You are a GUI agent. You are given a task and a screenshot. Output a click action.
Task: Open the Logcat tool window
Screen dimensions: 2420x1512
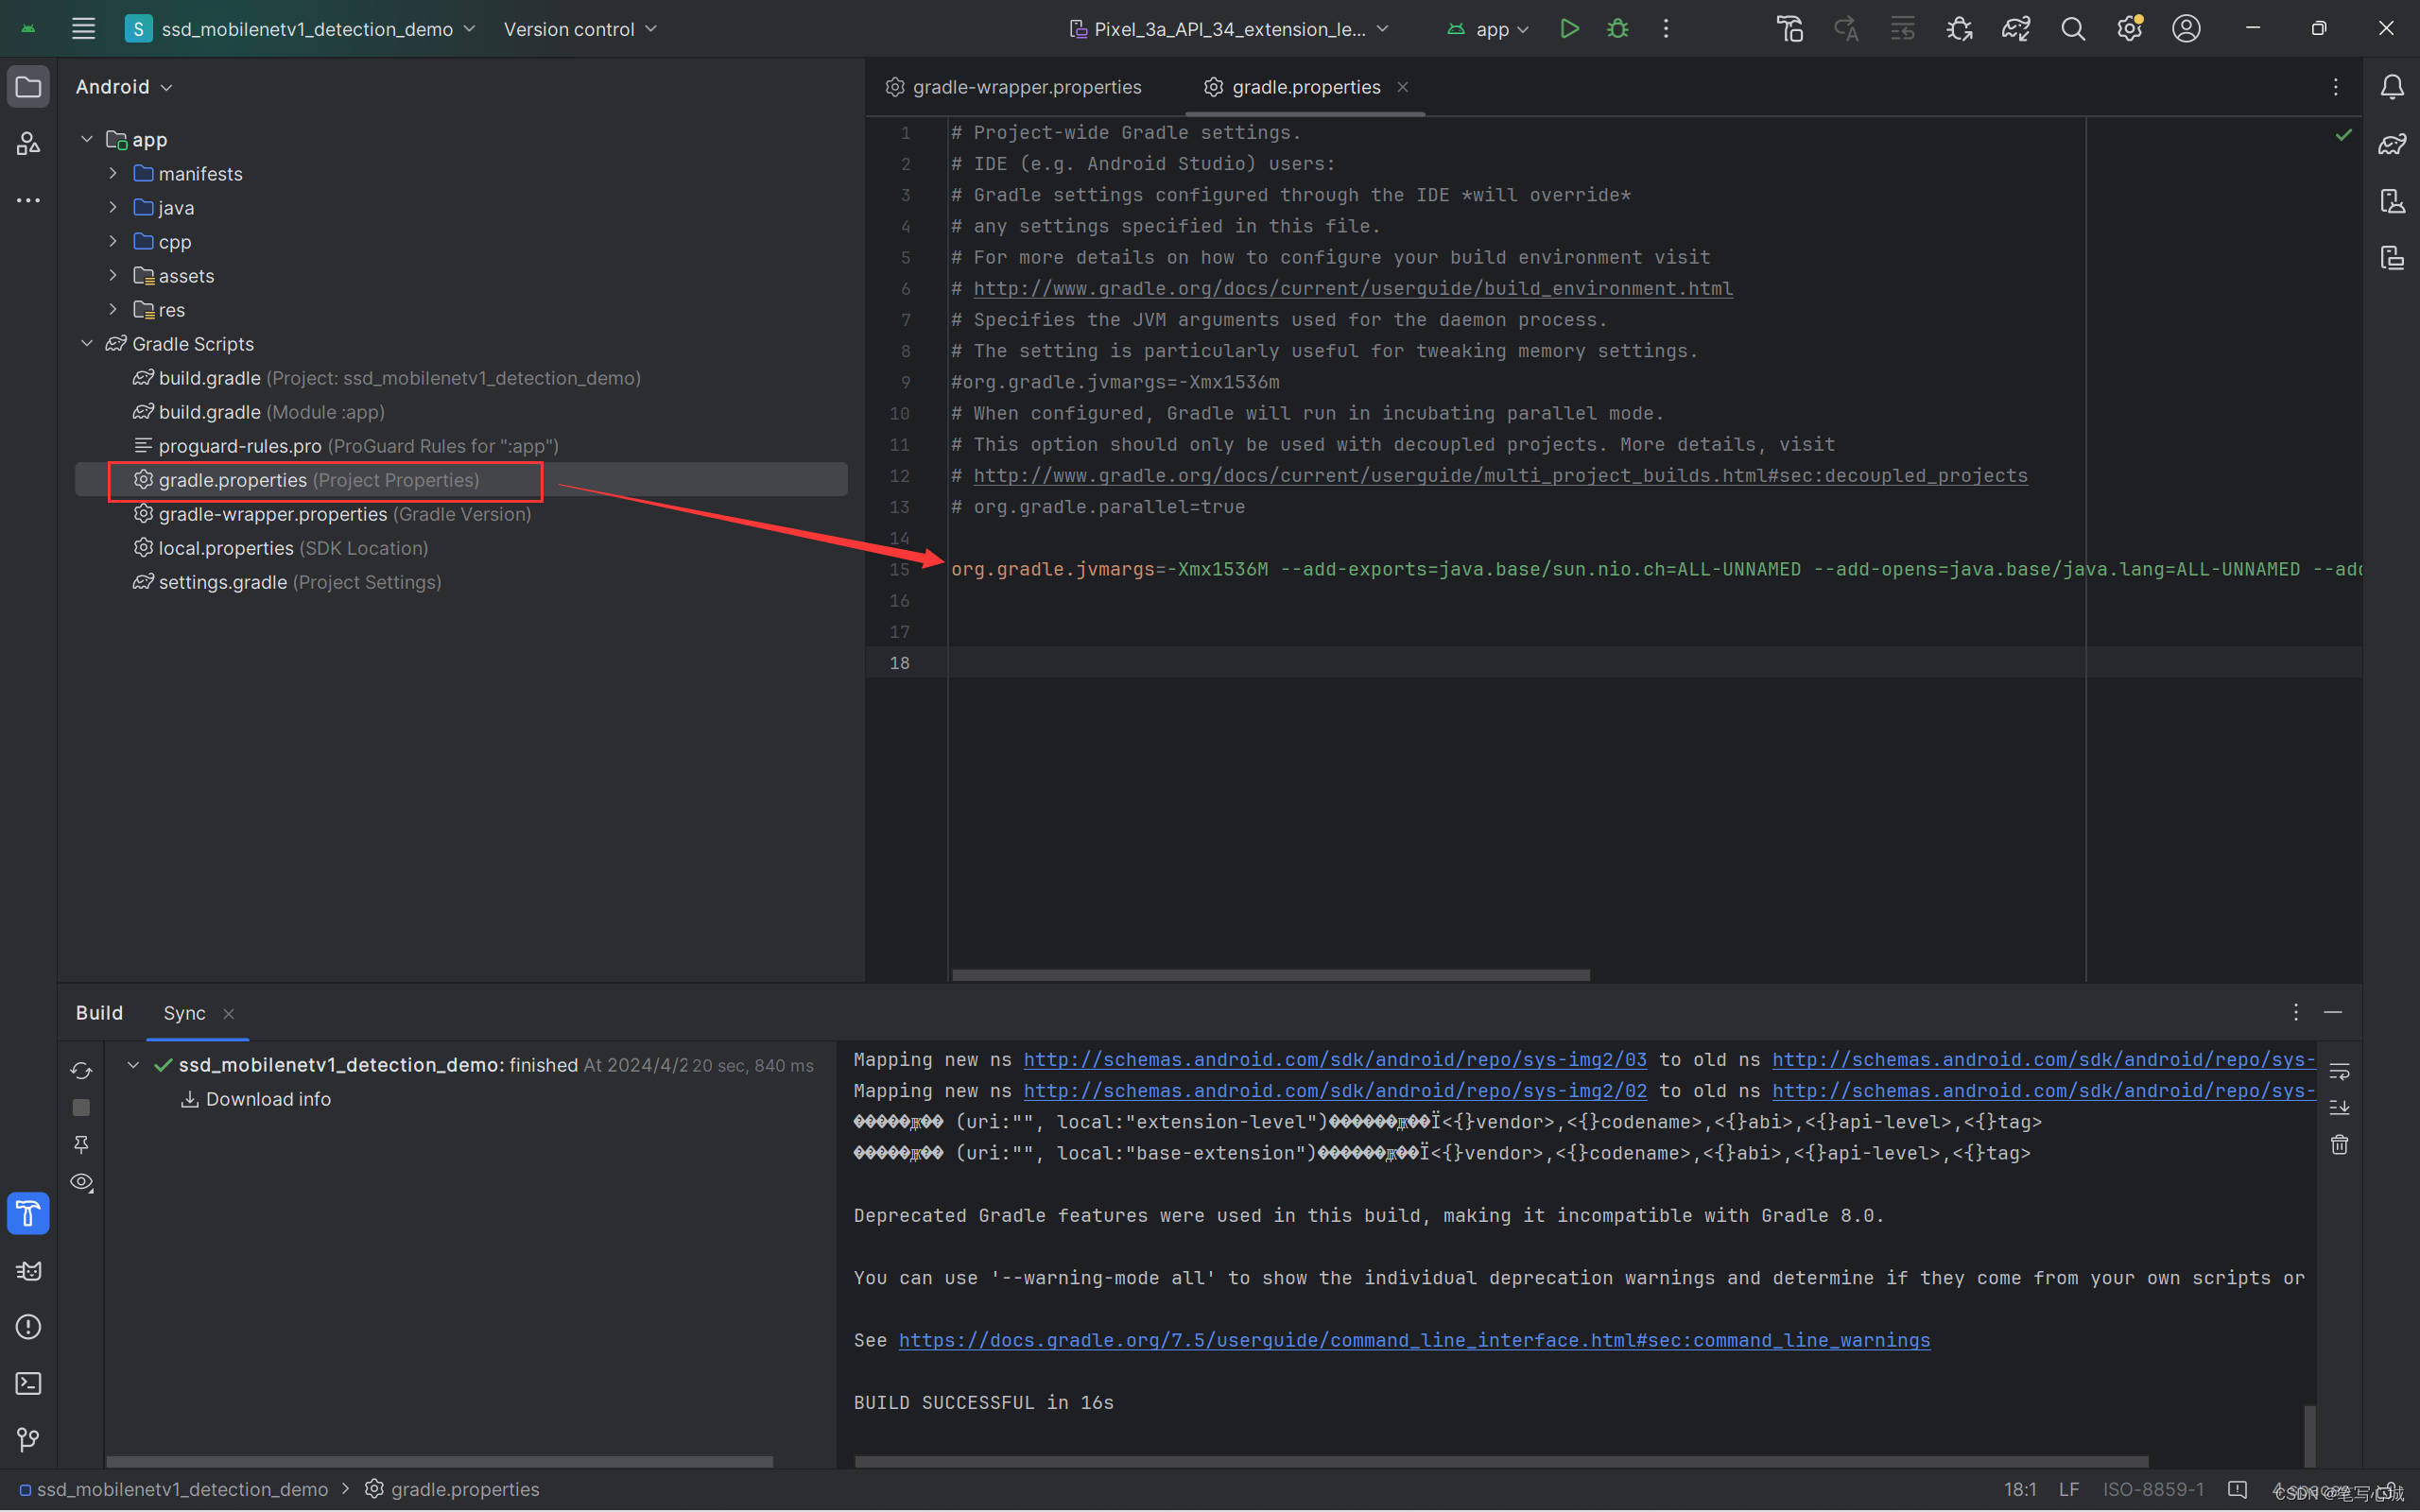[x=28, y=1270]
